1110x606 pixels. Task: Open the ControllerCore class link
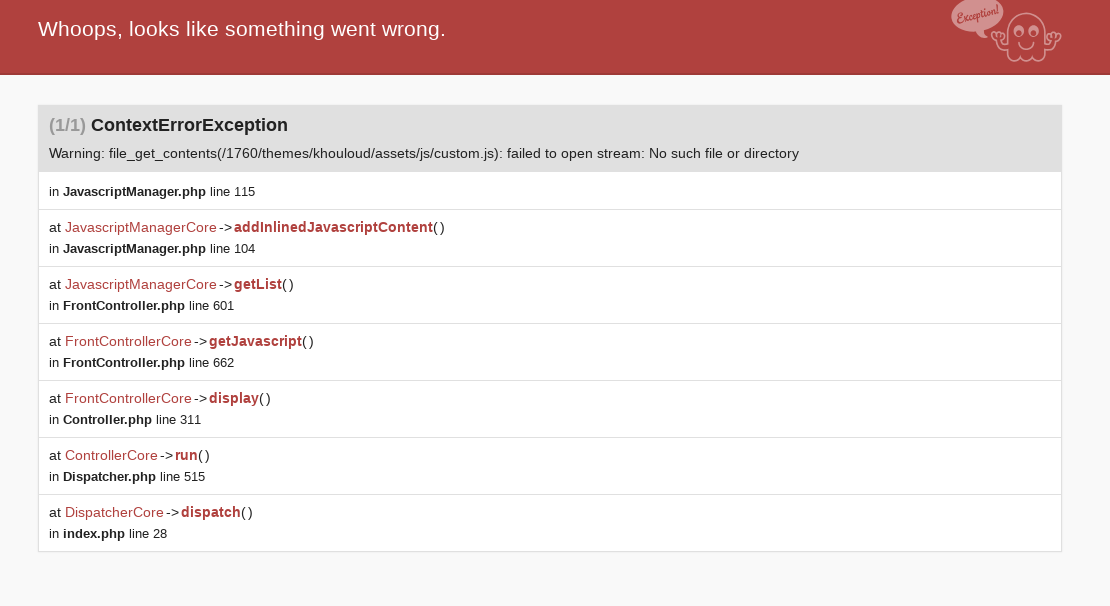pyautogui.click(x=111, y=455)
